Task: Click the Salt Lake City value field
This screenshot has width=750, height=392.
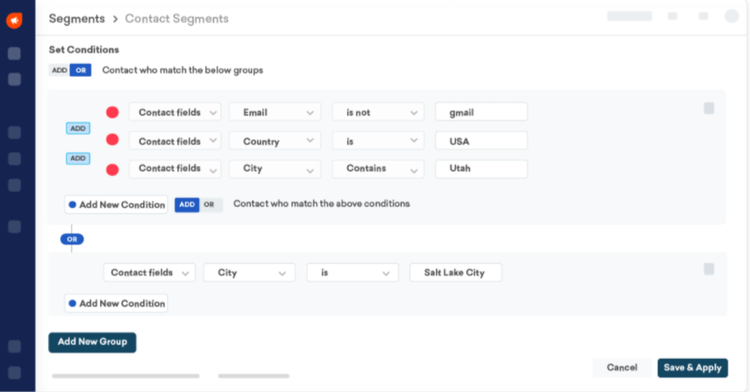Action: click(456, 272)
